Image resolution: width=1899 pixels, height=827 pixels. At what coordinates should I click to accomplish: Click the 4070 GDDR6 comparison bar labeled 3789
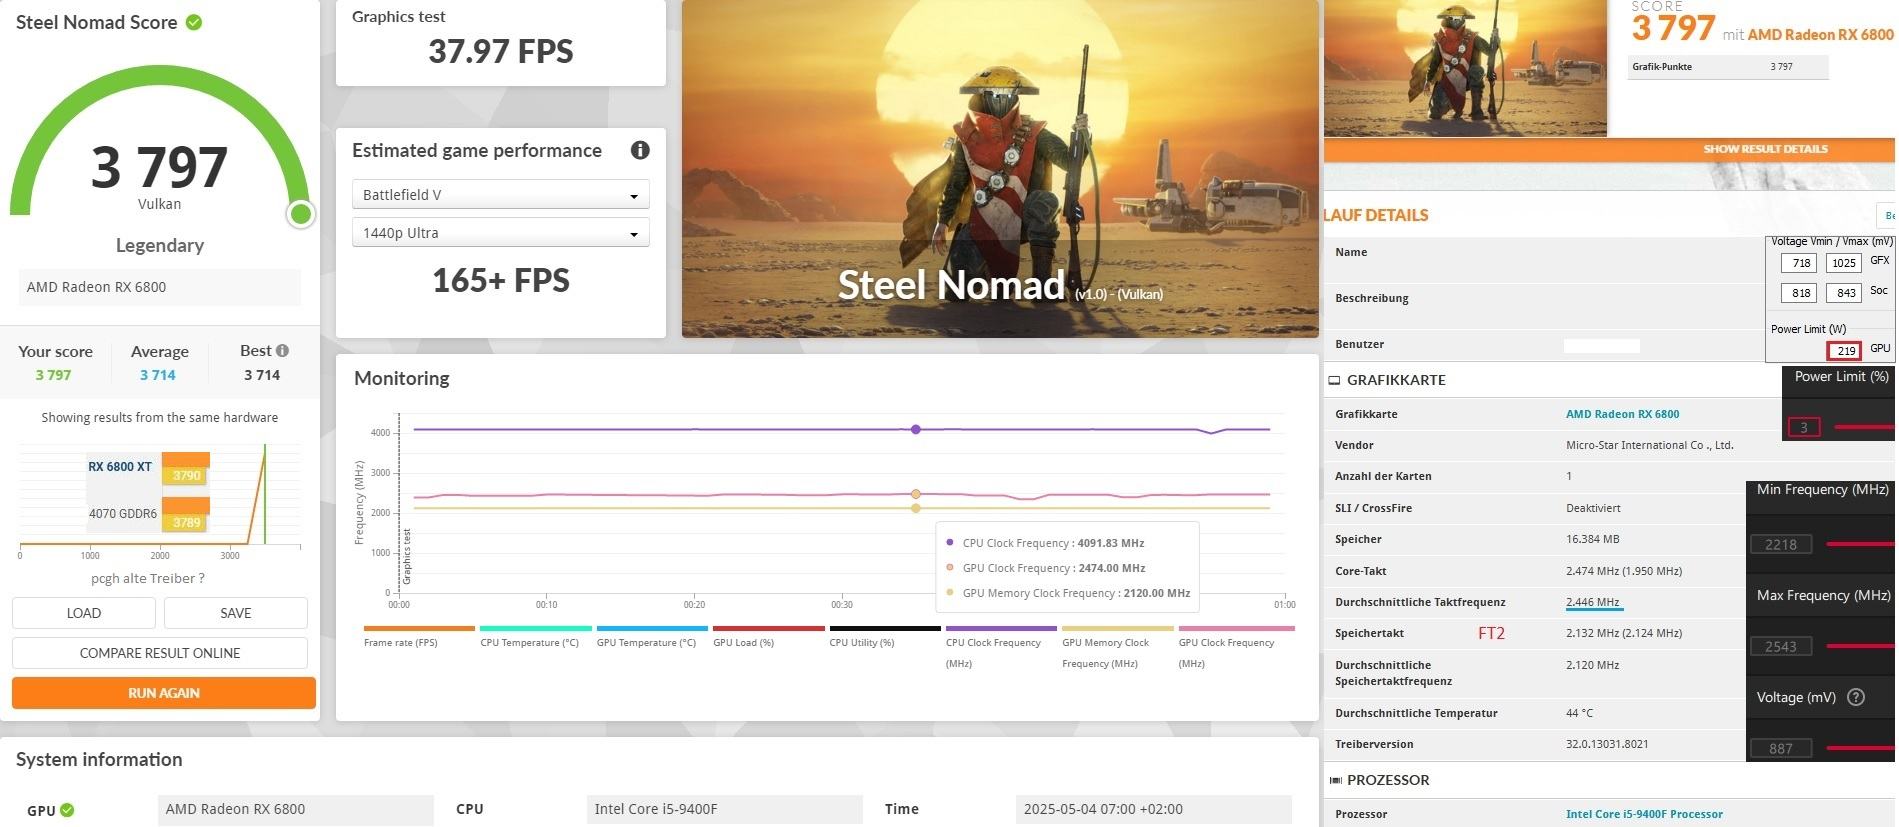pos(186,514)
